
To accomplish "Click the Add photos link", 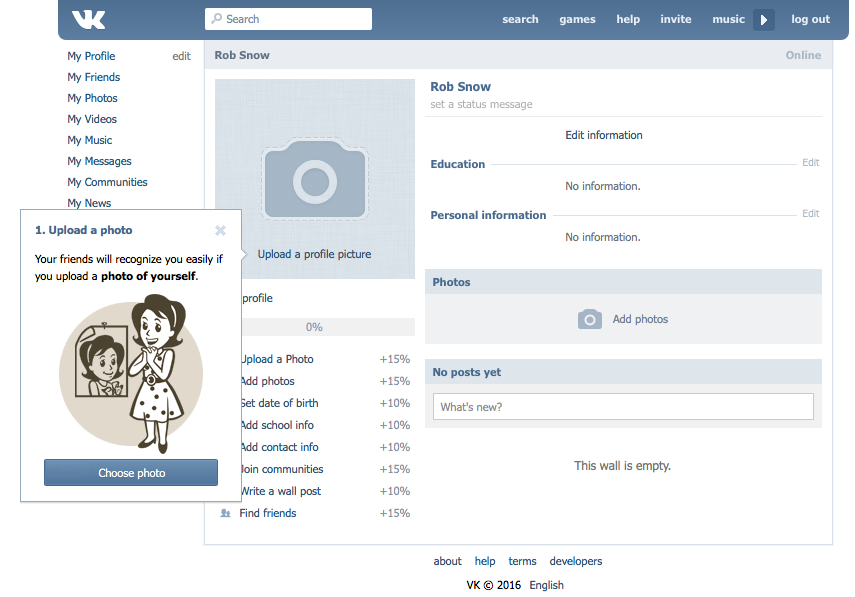I will tap(640, 319).
